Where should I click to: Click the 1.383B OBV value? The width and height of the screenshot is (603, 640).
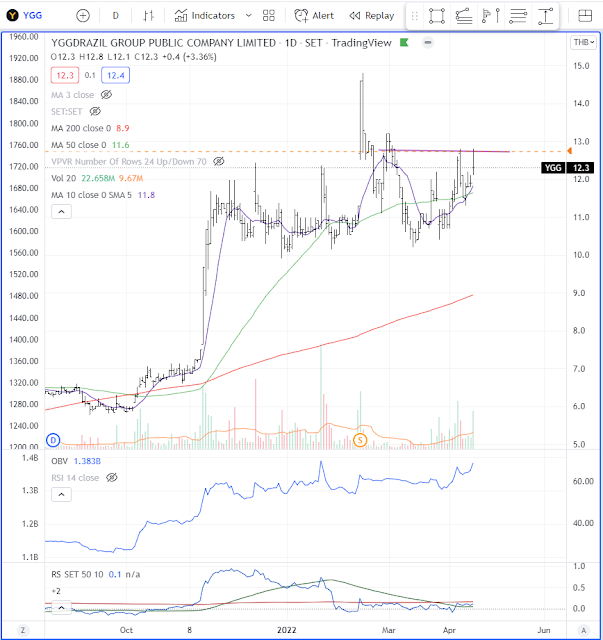(87, 461)
